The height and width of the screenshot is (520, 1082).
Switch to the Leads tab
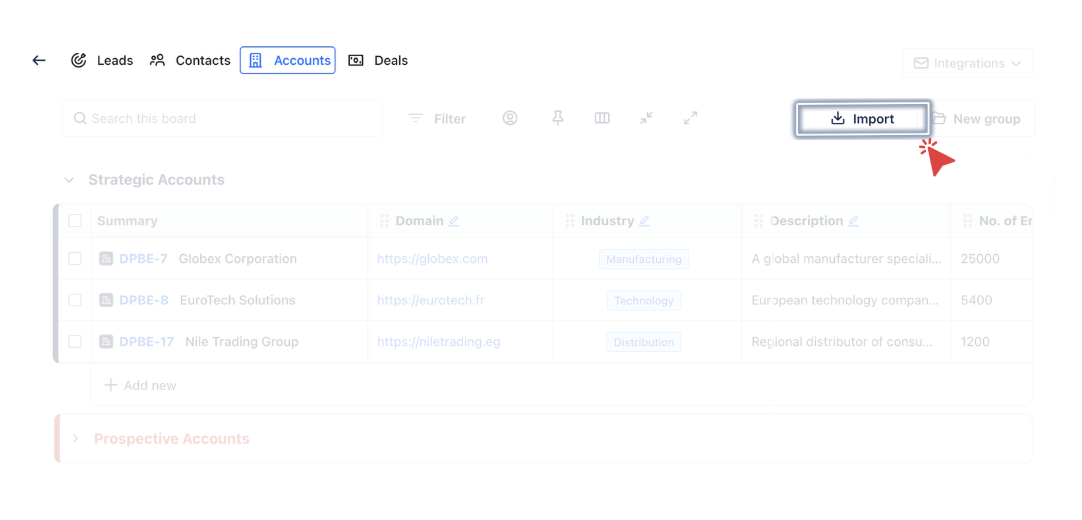102,61
